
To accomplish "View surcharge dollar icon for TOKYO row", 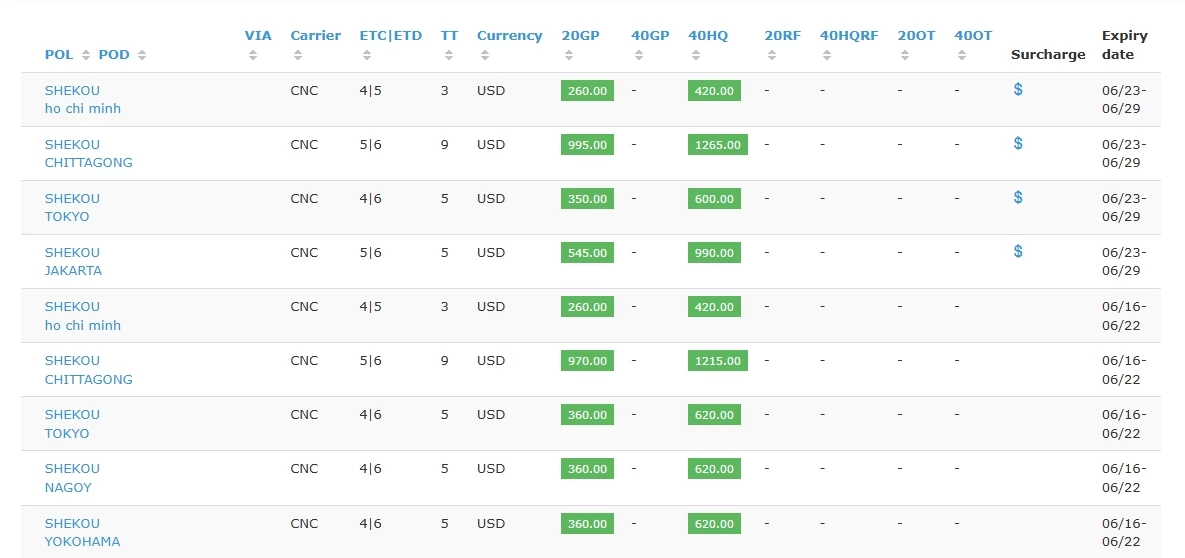I will tap(1018, 197).
